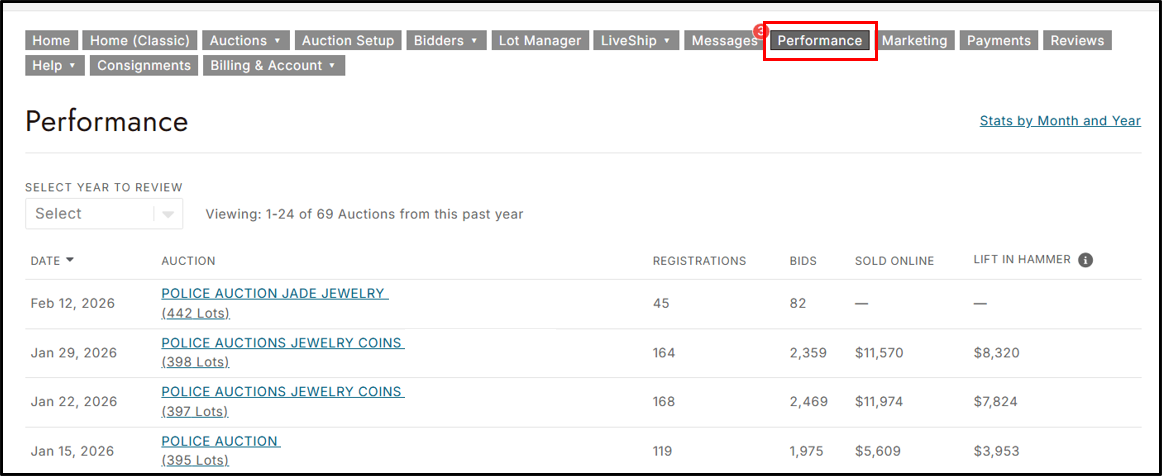Image resolution: width=1162 pixels, height=476 pixels.
Task: Click the 168 registrations value
Action: click(663, 402)
